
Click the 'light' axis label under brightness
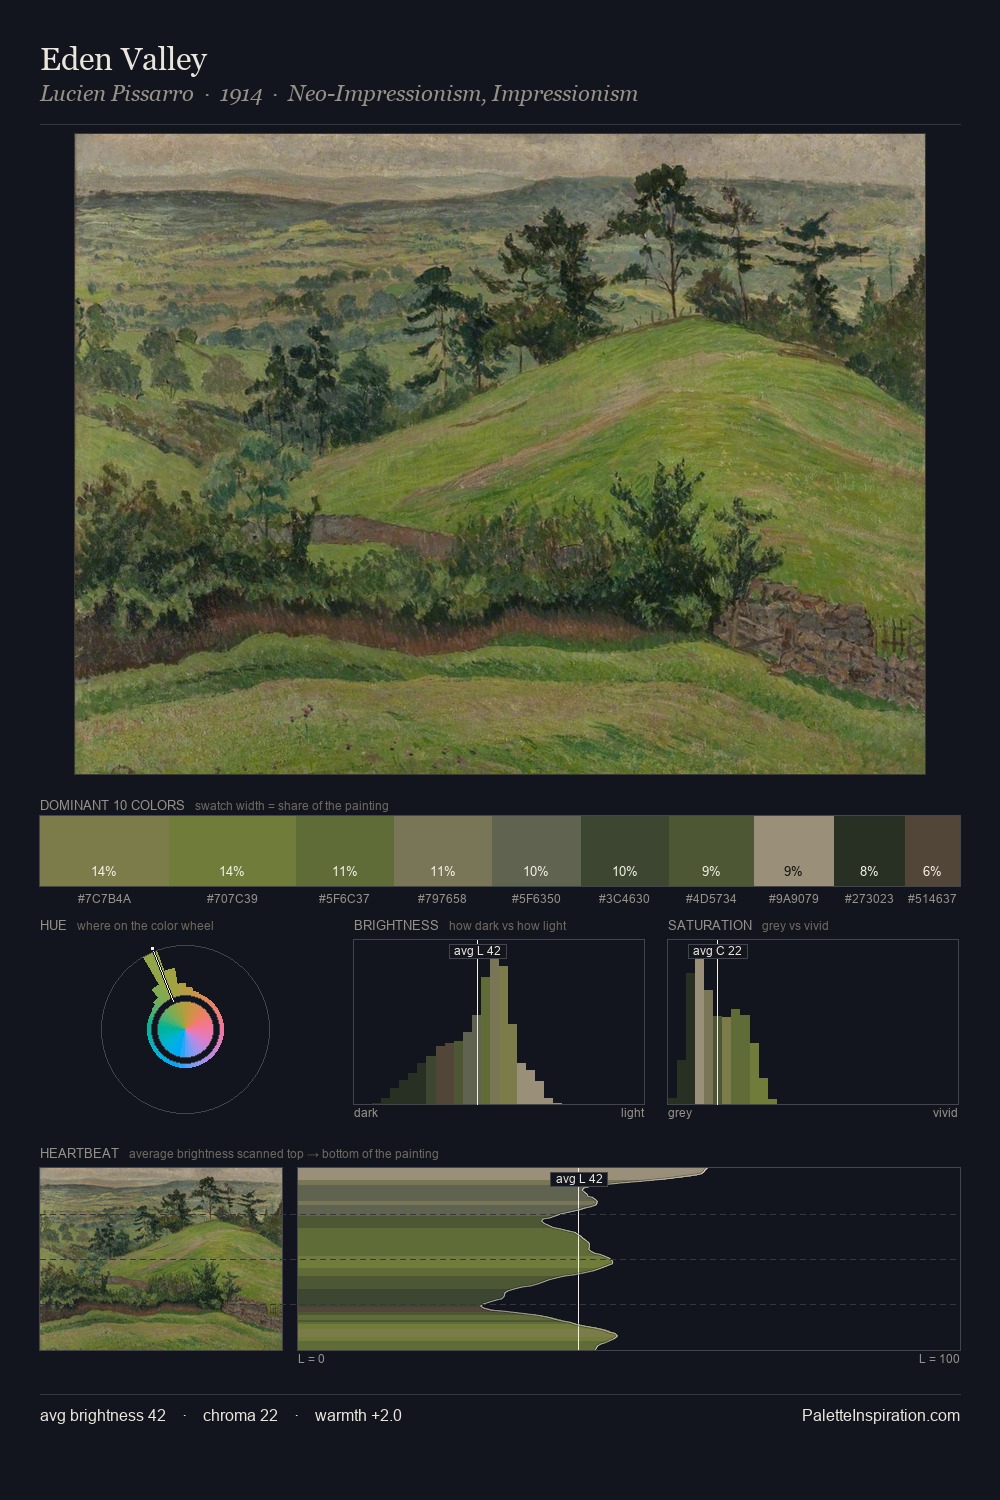[x=633, y=1113]
